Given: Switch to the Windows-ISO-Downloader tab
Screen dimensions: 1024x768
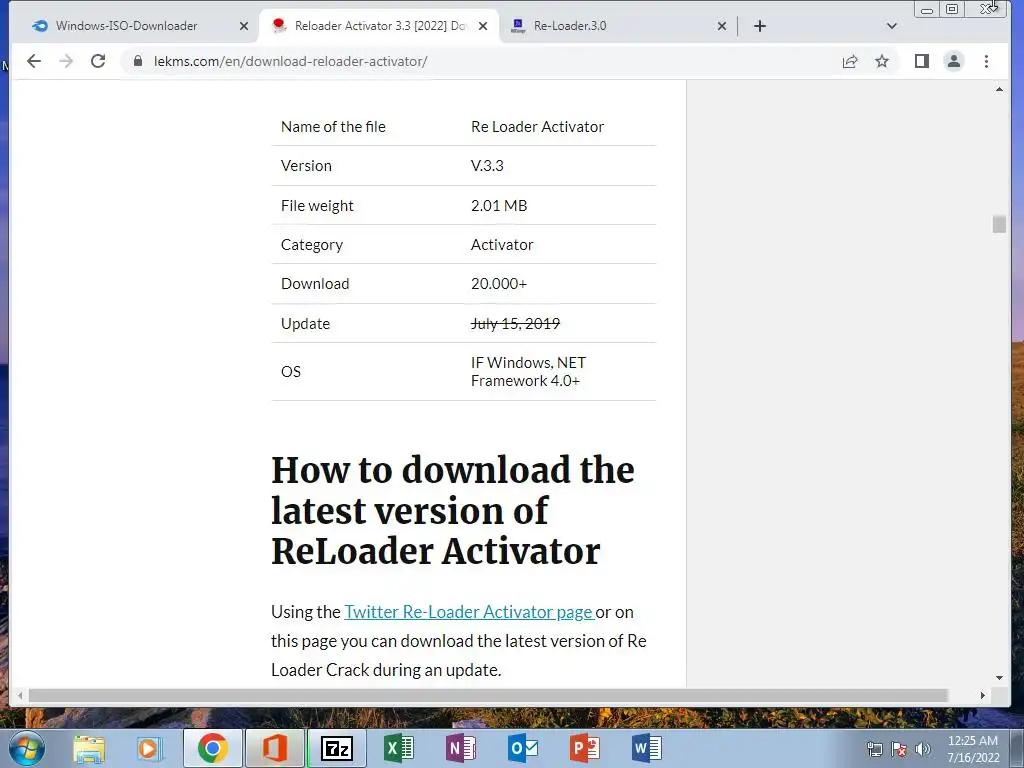Looking at the screenshot, I should [x=127, y=26].
